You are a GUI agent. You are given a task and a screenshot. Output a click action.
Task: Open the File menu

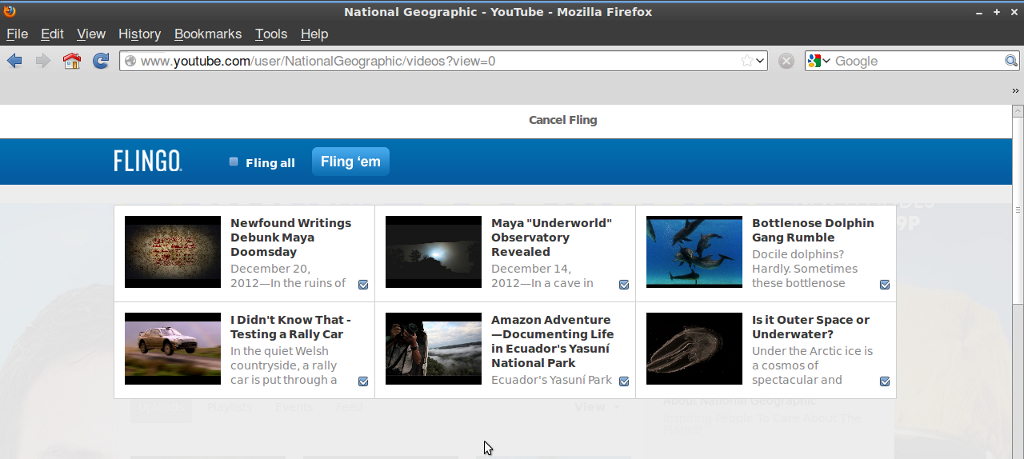[x=17, y=34]
